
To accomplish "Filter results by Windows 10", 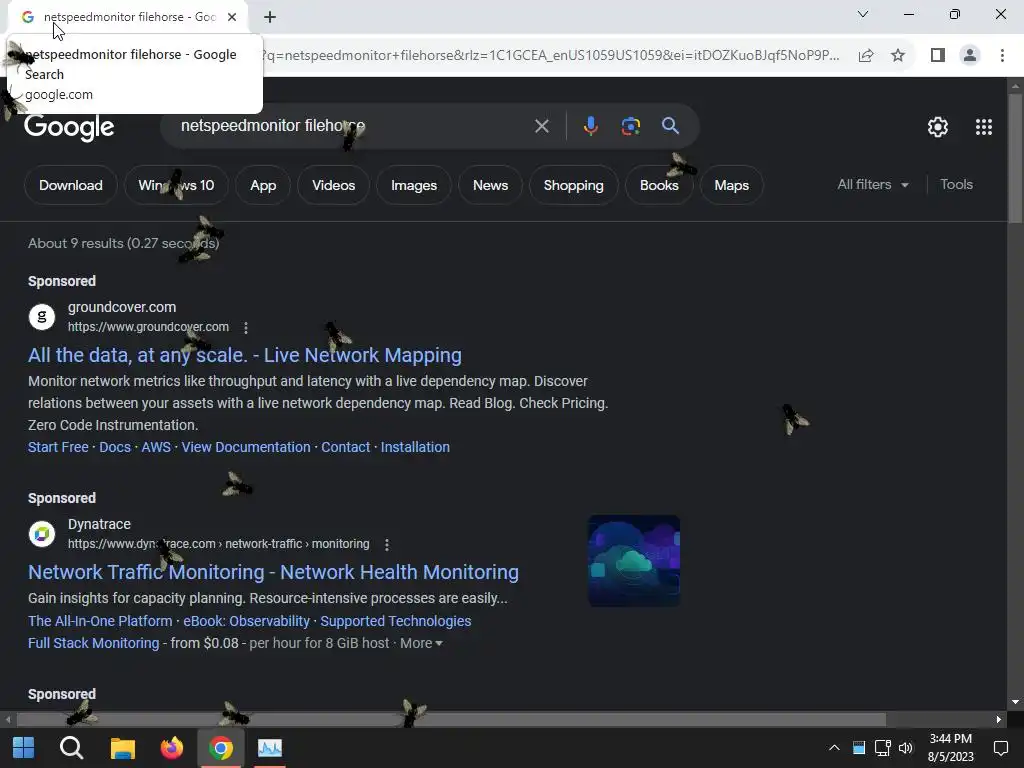I will (176, 185).
